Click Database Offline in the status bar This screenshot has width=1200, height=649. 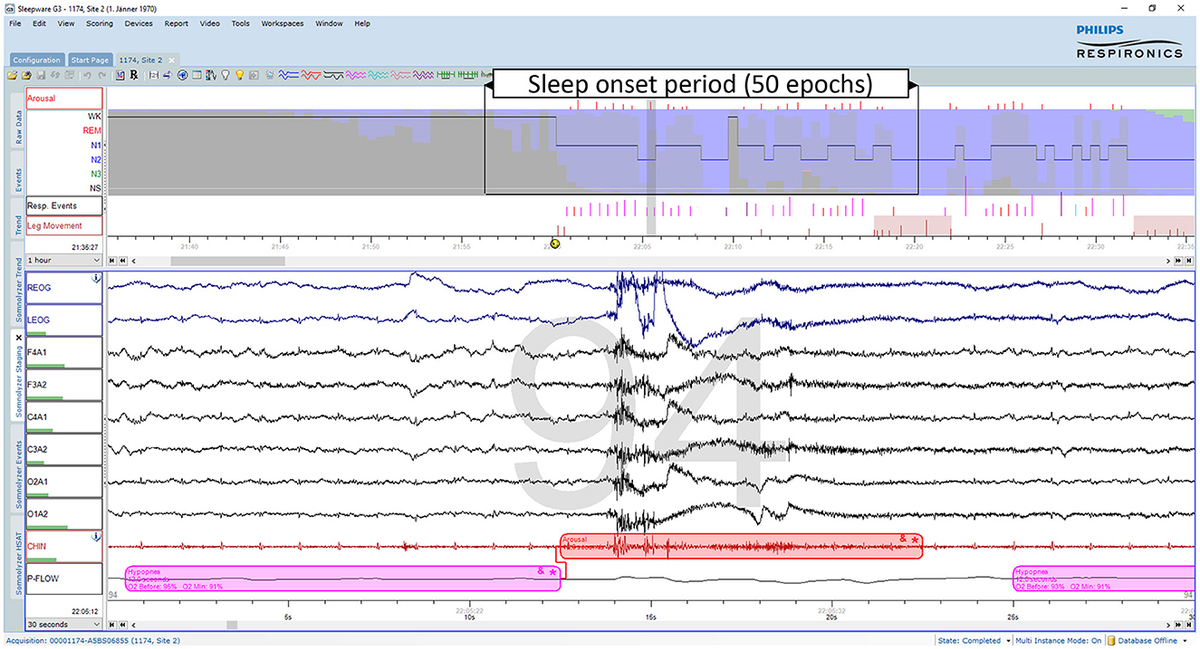pos(1146,640)
